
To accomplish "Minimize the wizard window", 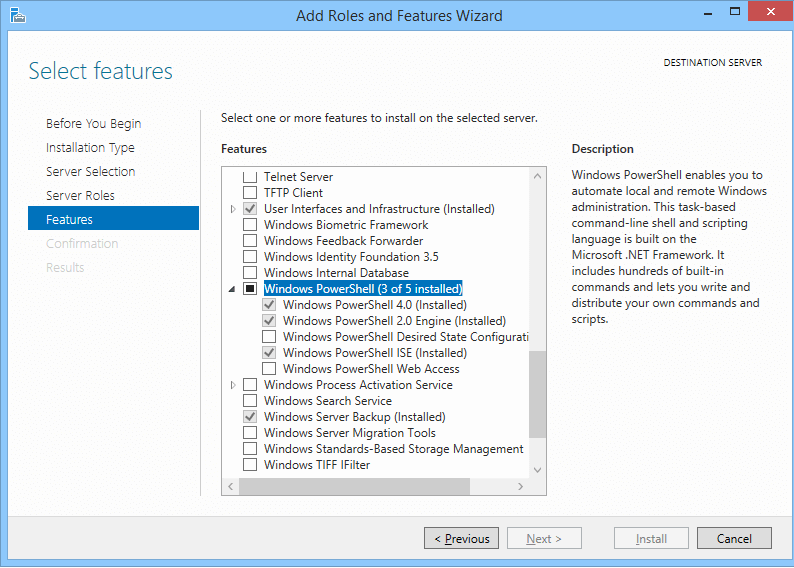I will click(708, 13).
